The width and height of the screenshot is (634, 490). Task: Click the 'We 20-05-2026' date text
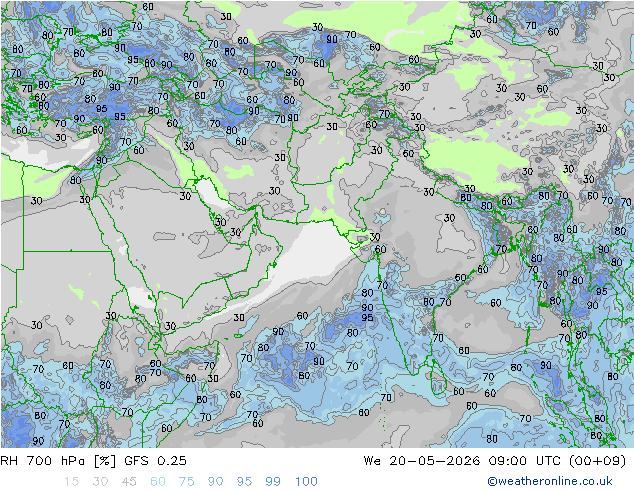point(422,461)
